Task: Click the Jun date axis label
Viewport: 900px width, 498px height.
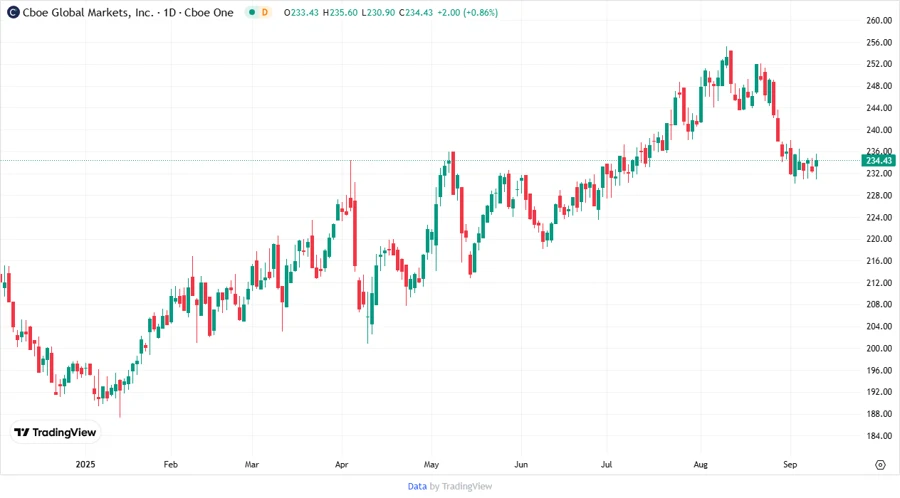Action: (521, 464)
